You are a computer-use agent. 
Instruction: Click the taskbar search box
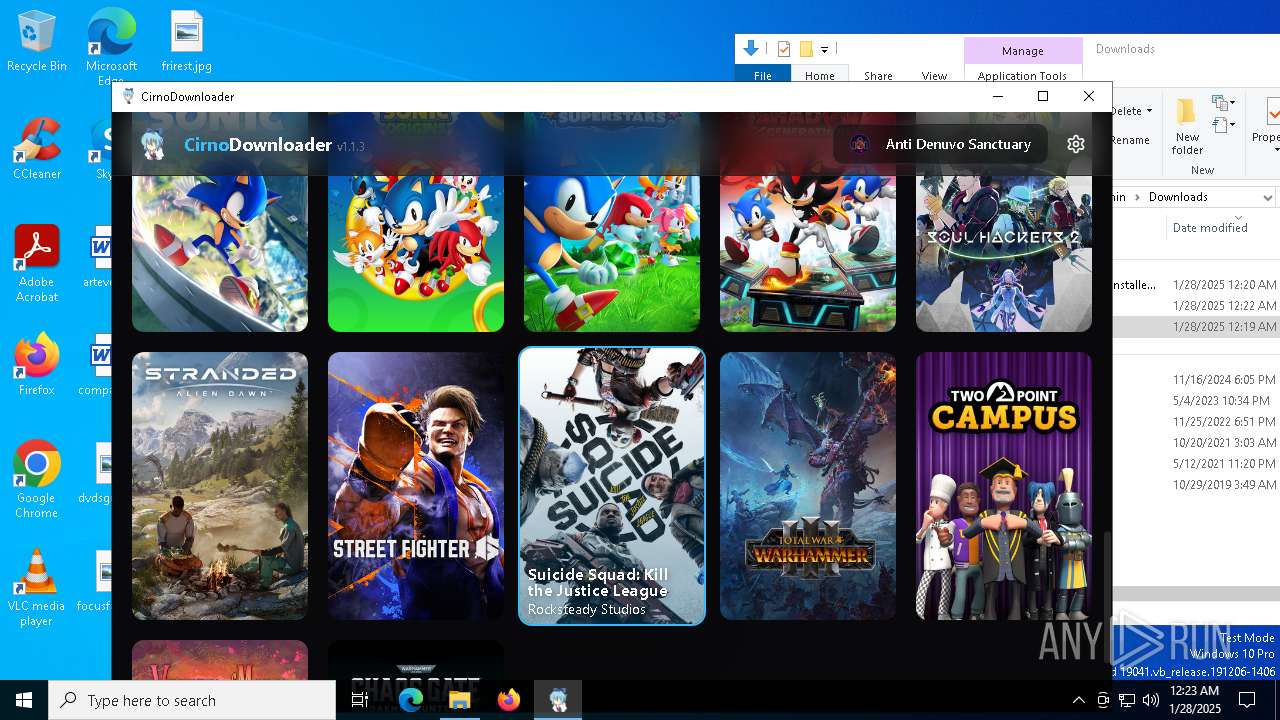(x=192, y=700)
